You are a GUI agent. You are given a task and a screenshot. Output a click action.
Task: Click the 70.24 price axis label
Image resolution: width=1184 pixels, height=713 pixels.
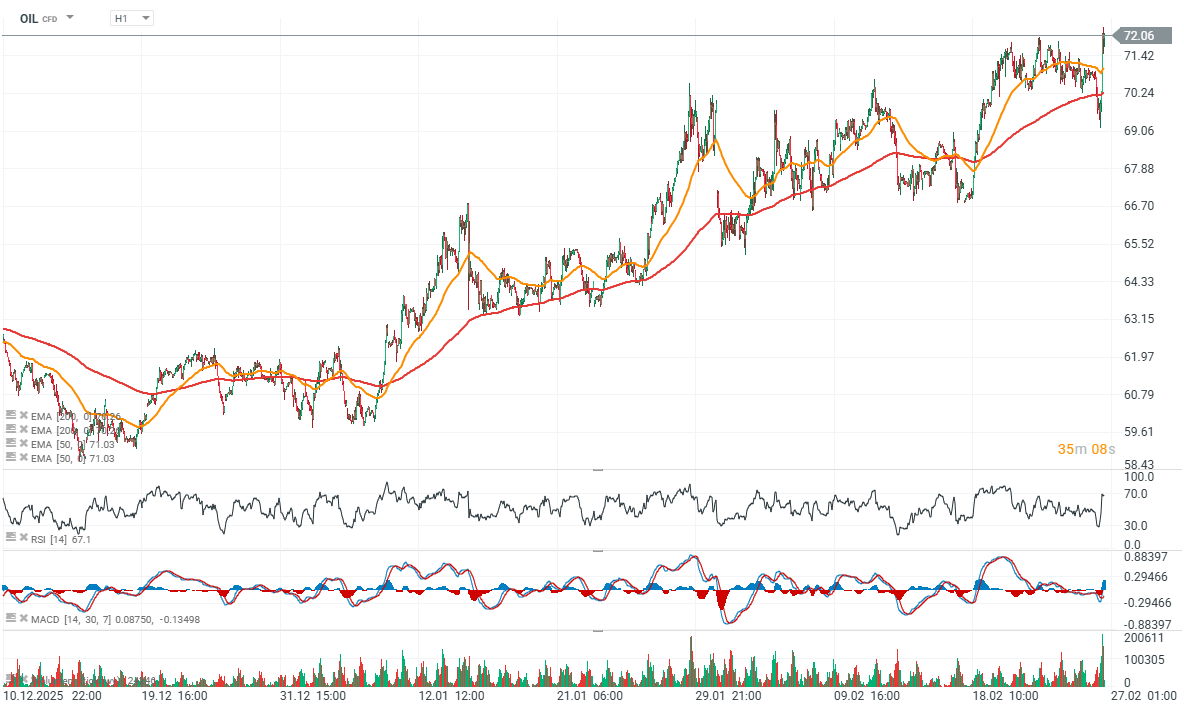click(x=1139, y=93)
